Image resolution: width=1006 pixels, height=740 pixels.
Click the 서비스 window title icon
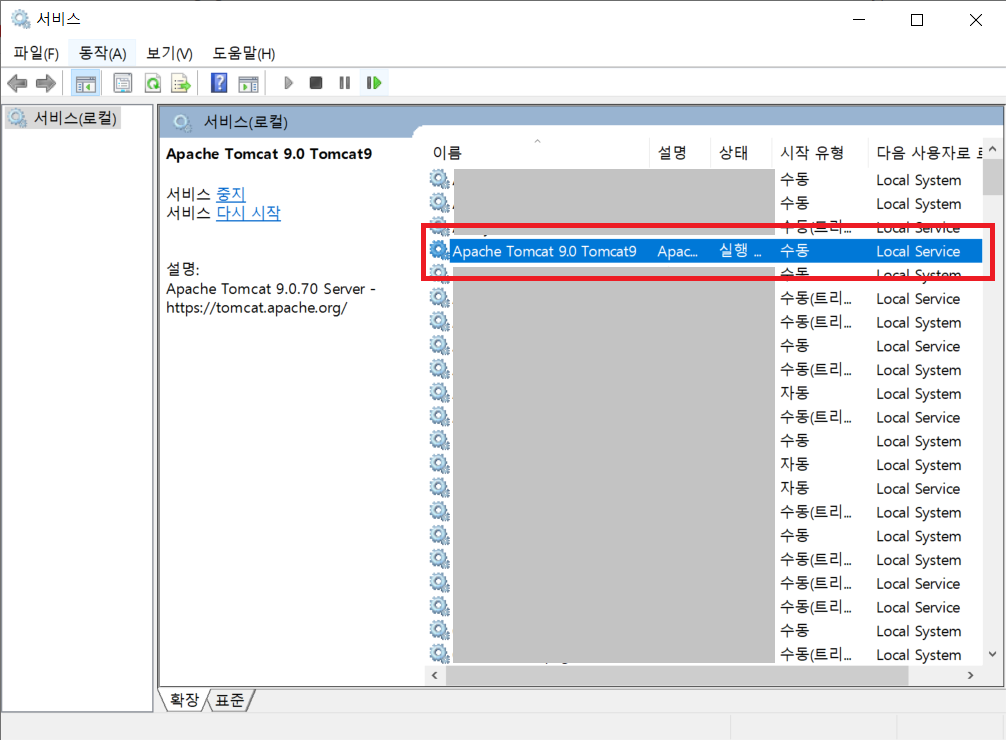pyautogui.click(x=21, y=19)
